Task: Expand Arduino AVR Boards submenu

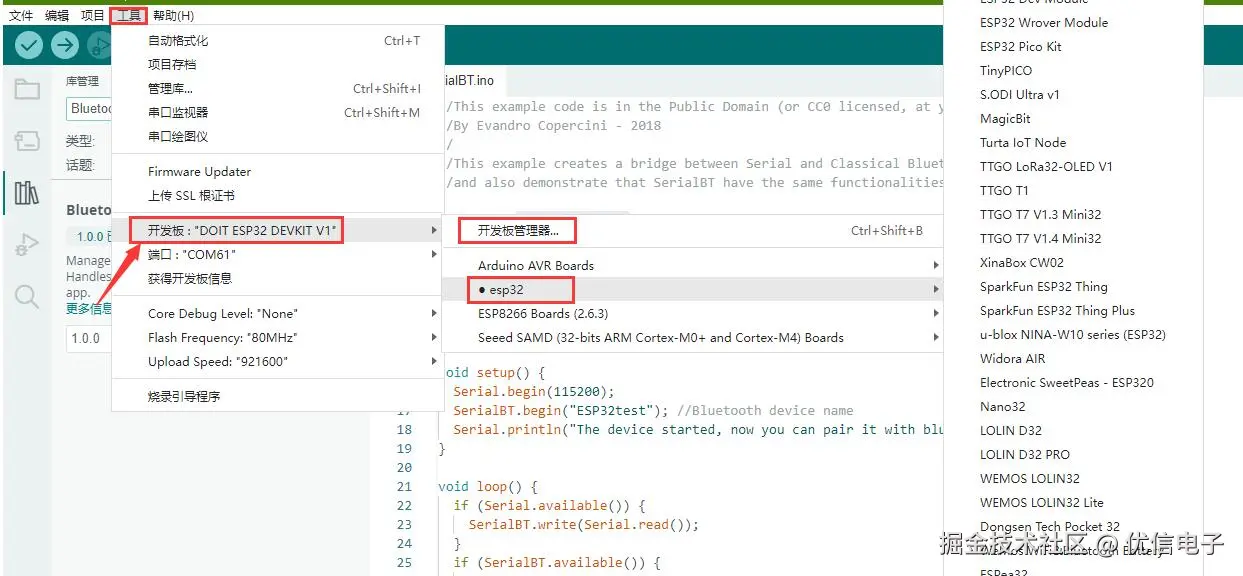Action: tap(693, 266)
